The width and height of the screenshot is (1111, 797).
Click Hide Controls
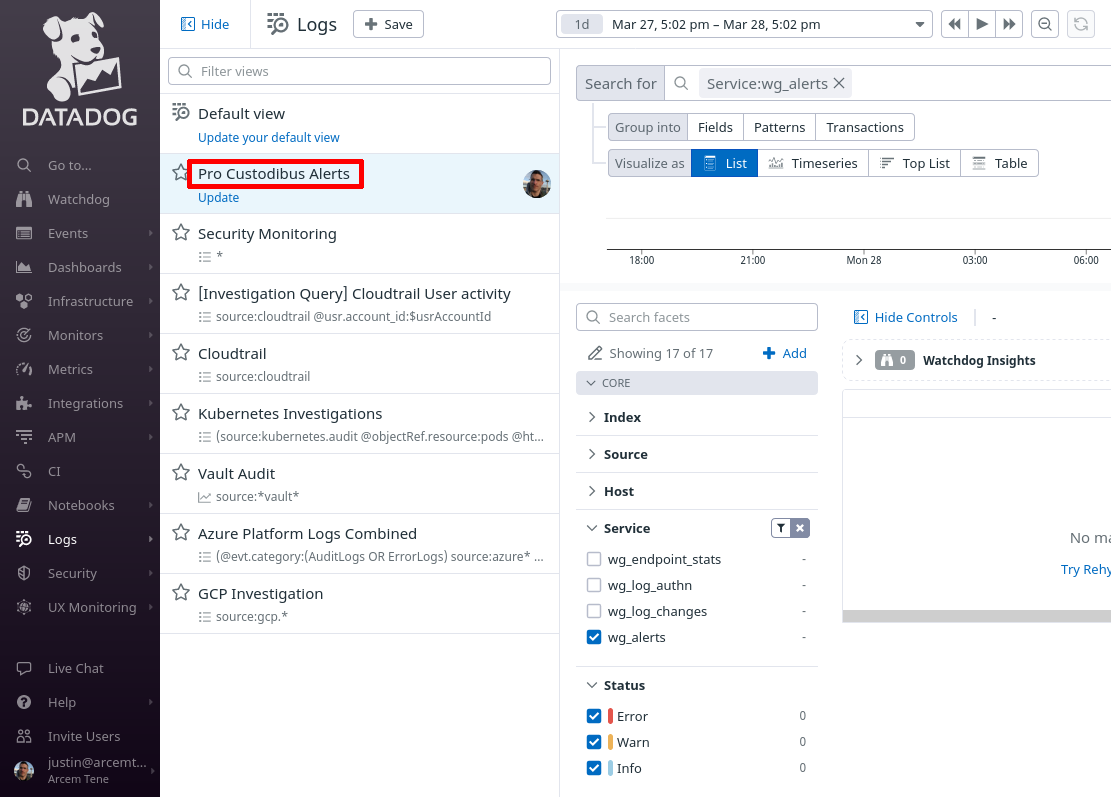pos(906,317)
